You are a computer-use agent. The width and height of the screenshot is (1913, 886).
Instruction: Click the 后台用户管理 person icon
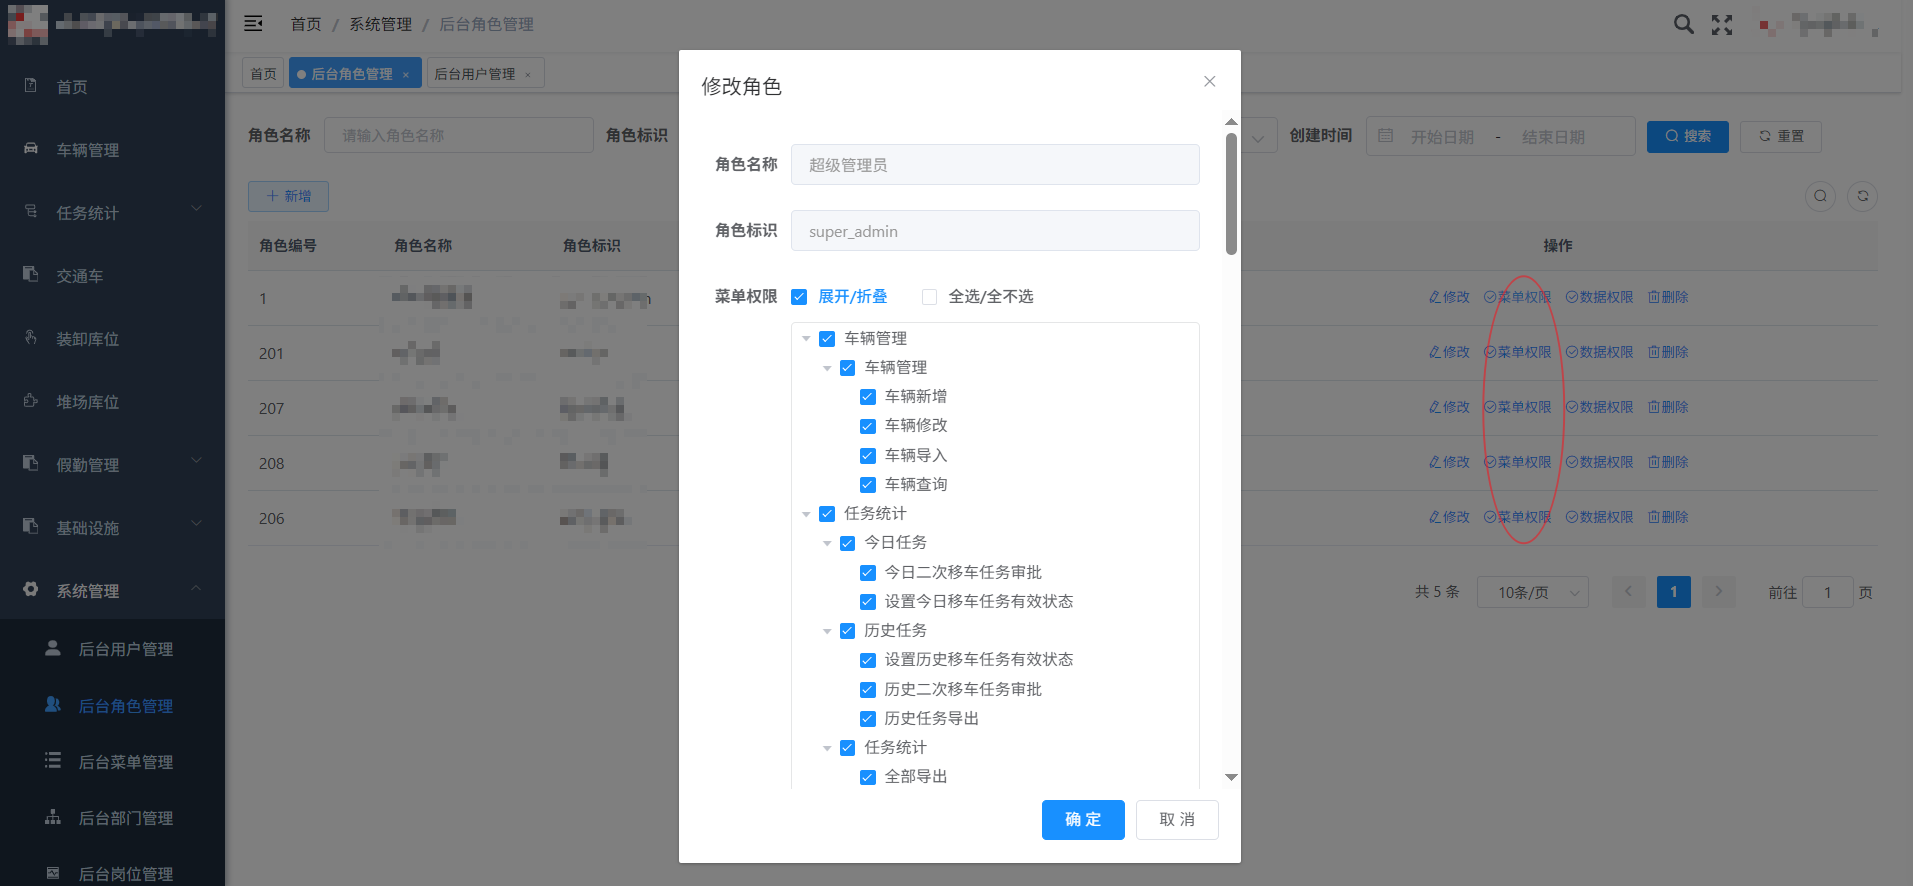click(x=53, y=648)
